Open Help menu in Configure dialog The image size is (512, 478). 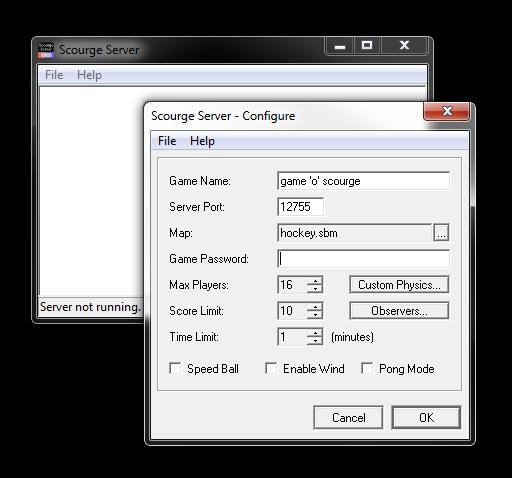(x=202, y=141)
